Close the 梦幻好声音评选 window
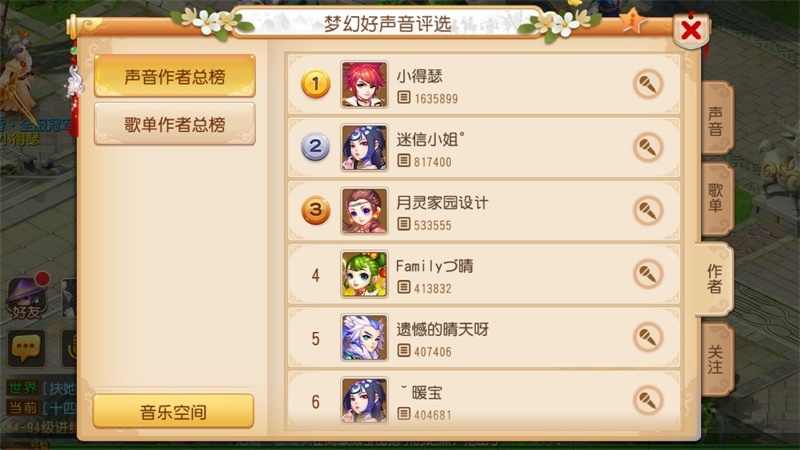The height and width of the screenshot is (450, 800). pos(691,30)
